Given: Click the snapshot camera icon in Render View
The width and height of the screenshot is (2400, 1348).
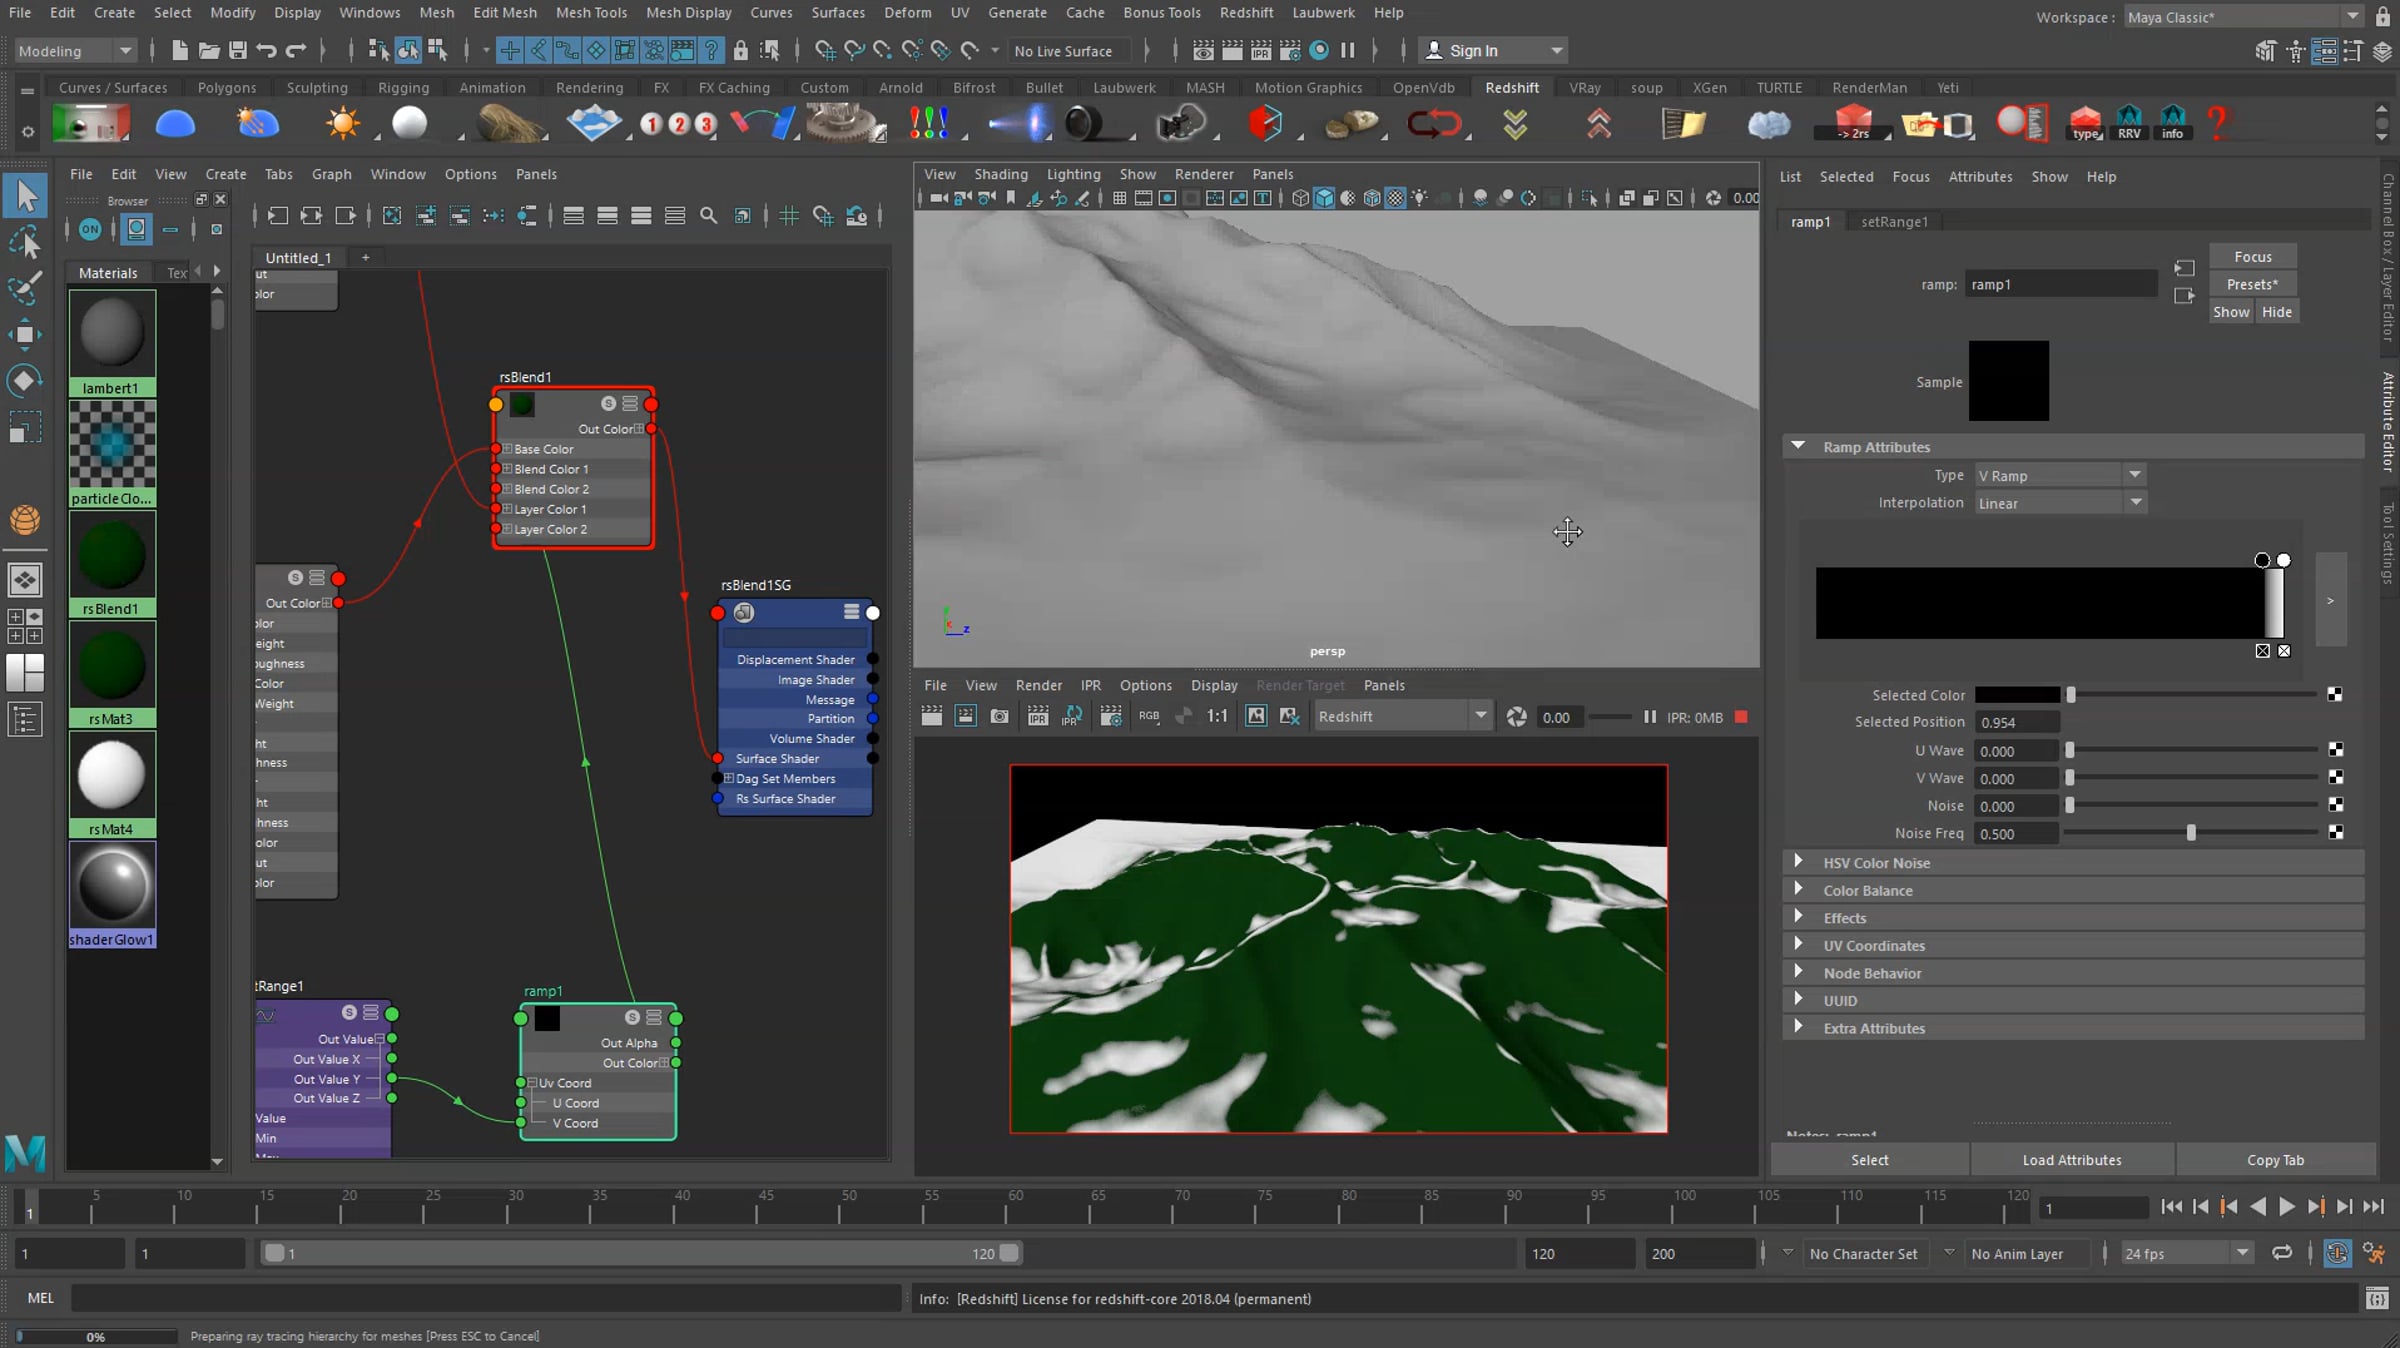Looking at the screenshot, I should 999,716.
